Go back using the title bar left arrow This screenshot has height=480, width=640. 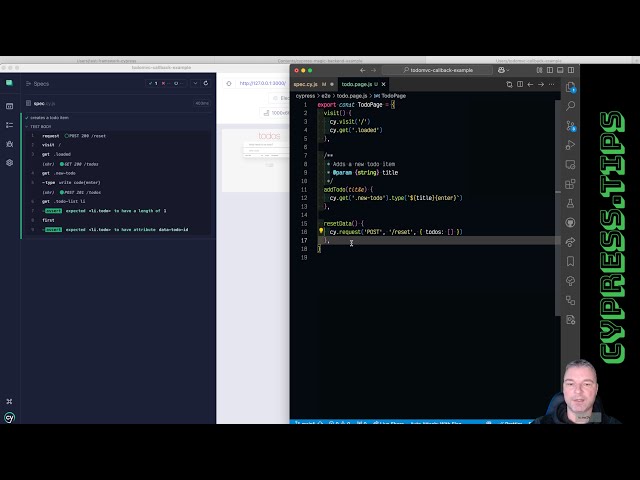[x=362, y=70]
